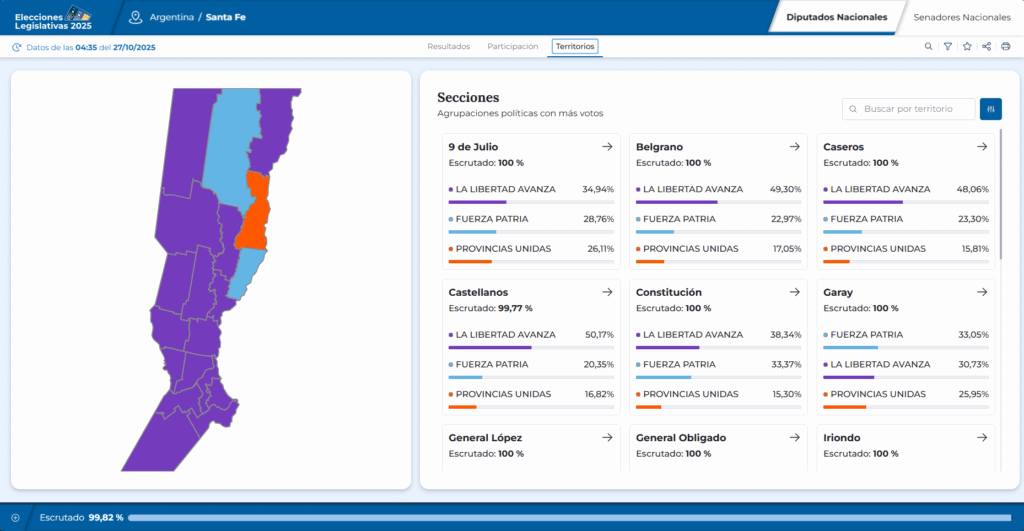Open Garay section details arrow
This screenshot has width=1024, height=531.
point(982,292)
